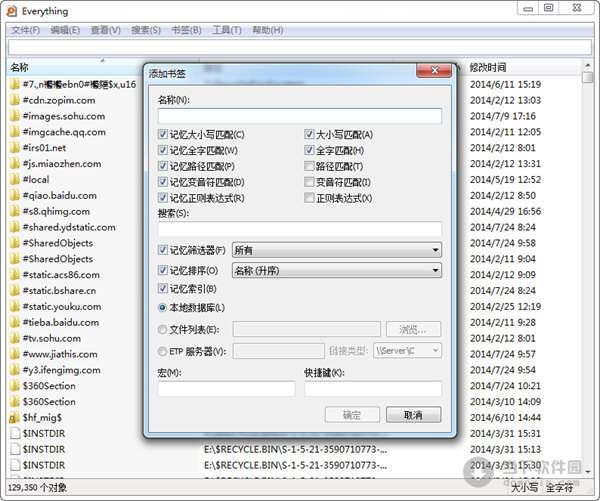Open the 工具(T) menu
Viewport: 600px width, 501px height.
[x=227, y=30]
